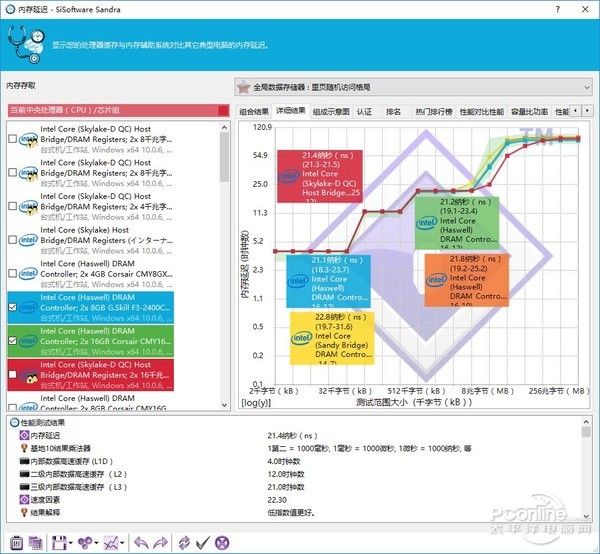The image size is (600, 554).
Task: Click the back arrow icon
Action: pyautogui.click(x=141, y=543)
